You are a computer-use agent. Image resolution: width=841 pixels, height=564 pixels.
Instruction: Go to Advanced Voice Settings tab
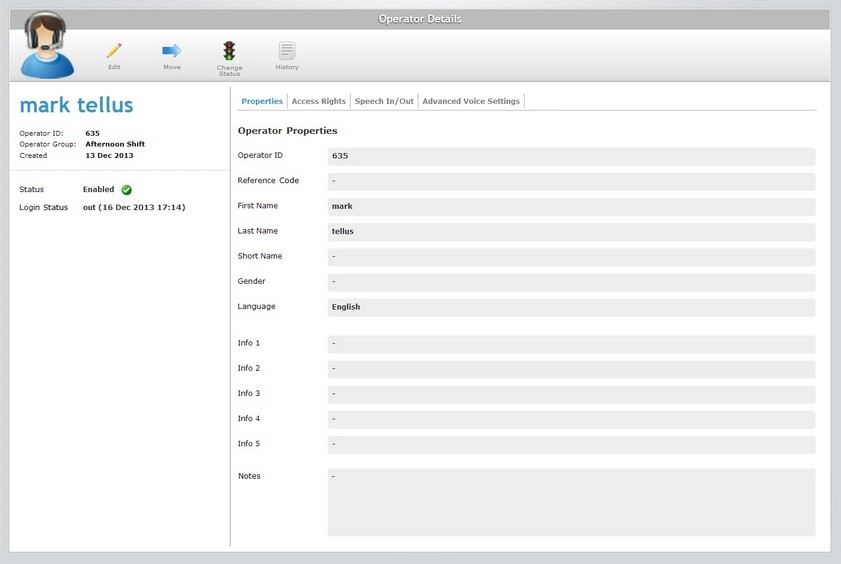pyautogui.click(x=471, y=101)
